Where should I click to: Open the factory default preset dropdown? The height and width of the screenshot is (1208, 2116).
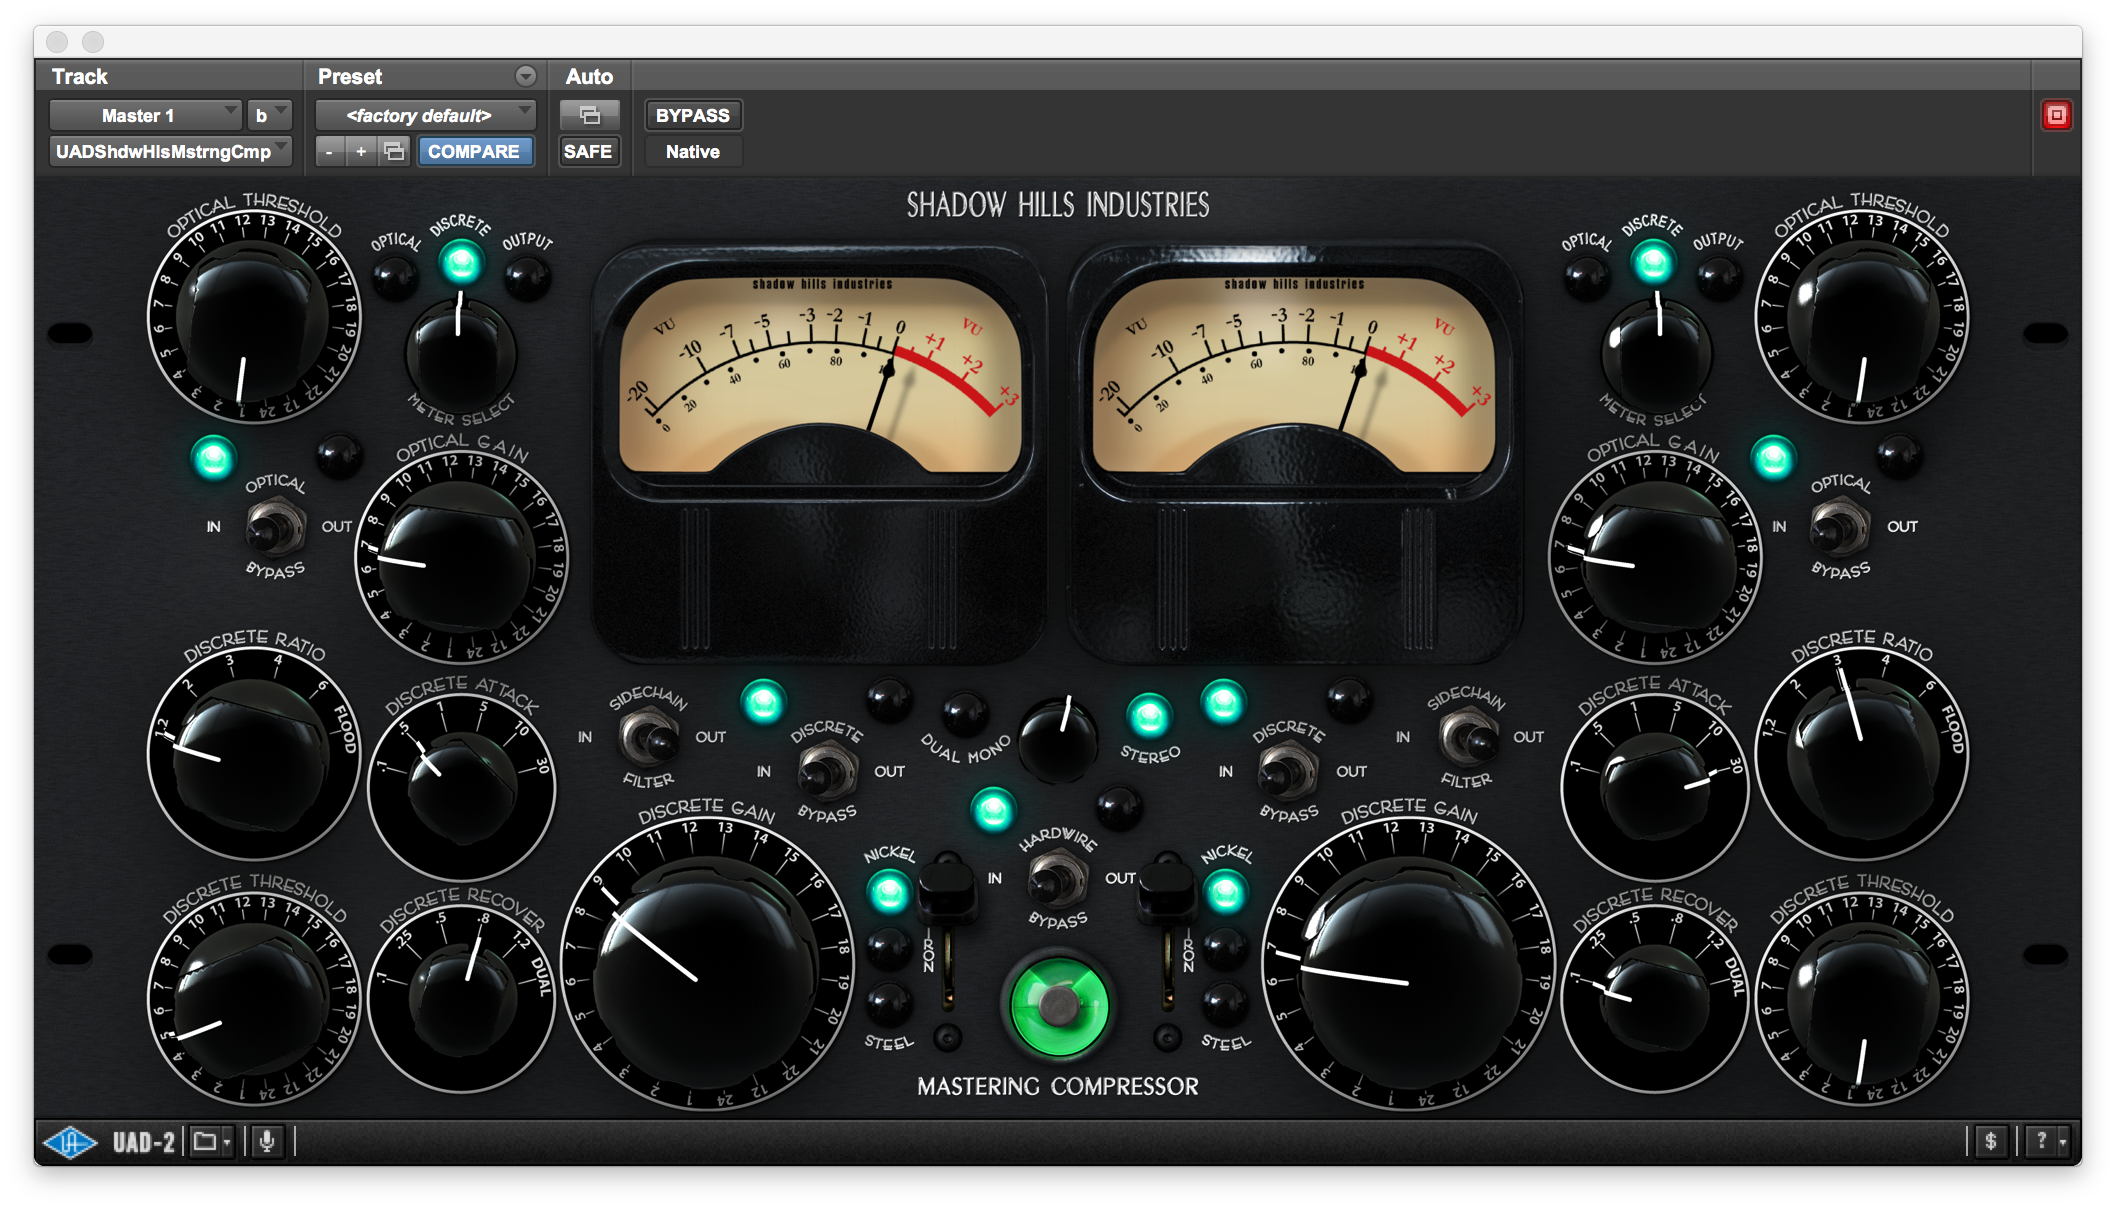(426, 115)
